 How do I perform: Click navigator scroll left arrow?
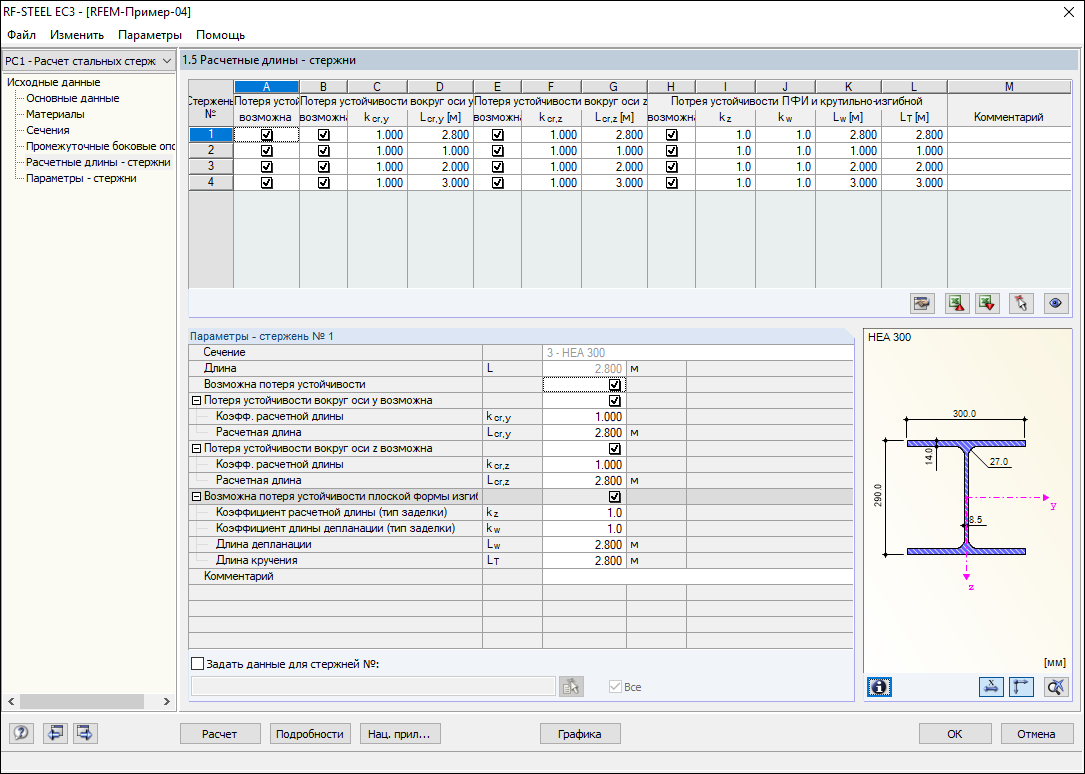(11, 701)
